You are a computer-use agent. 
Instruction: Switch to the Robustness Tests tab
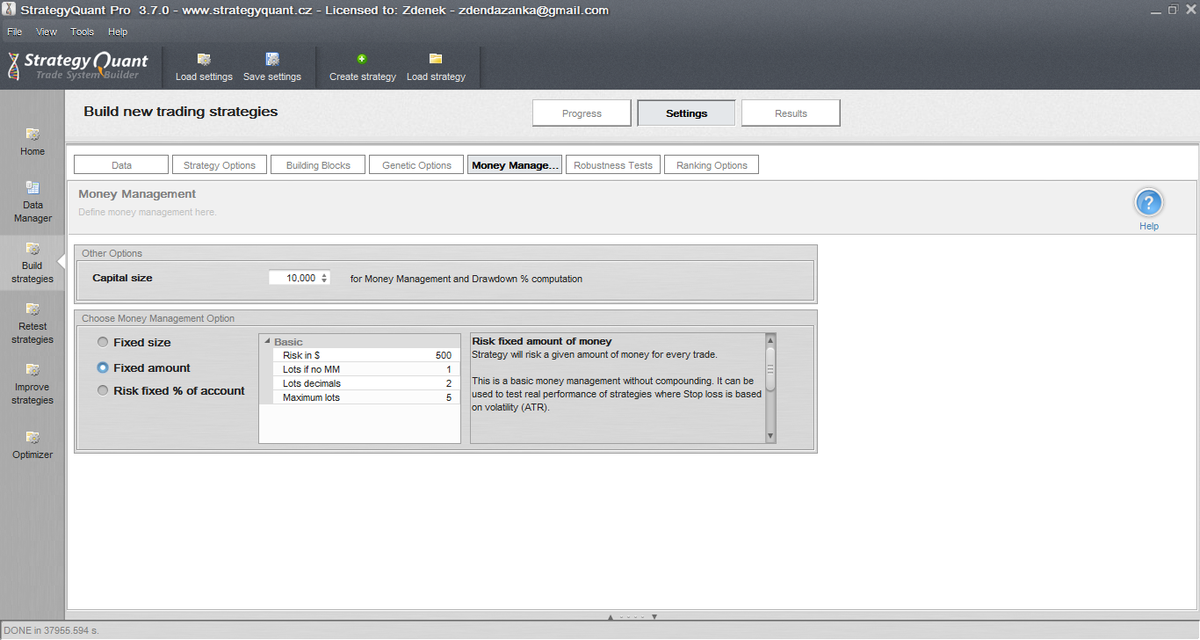click(x=613, y=165)
